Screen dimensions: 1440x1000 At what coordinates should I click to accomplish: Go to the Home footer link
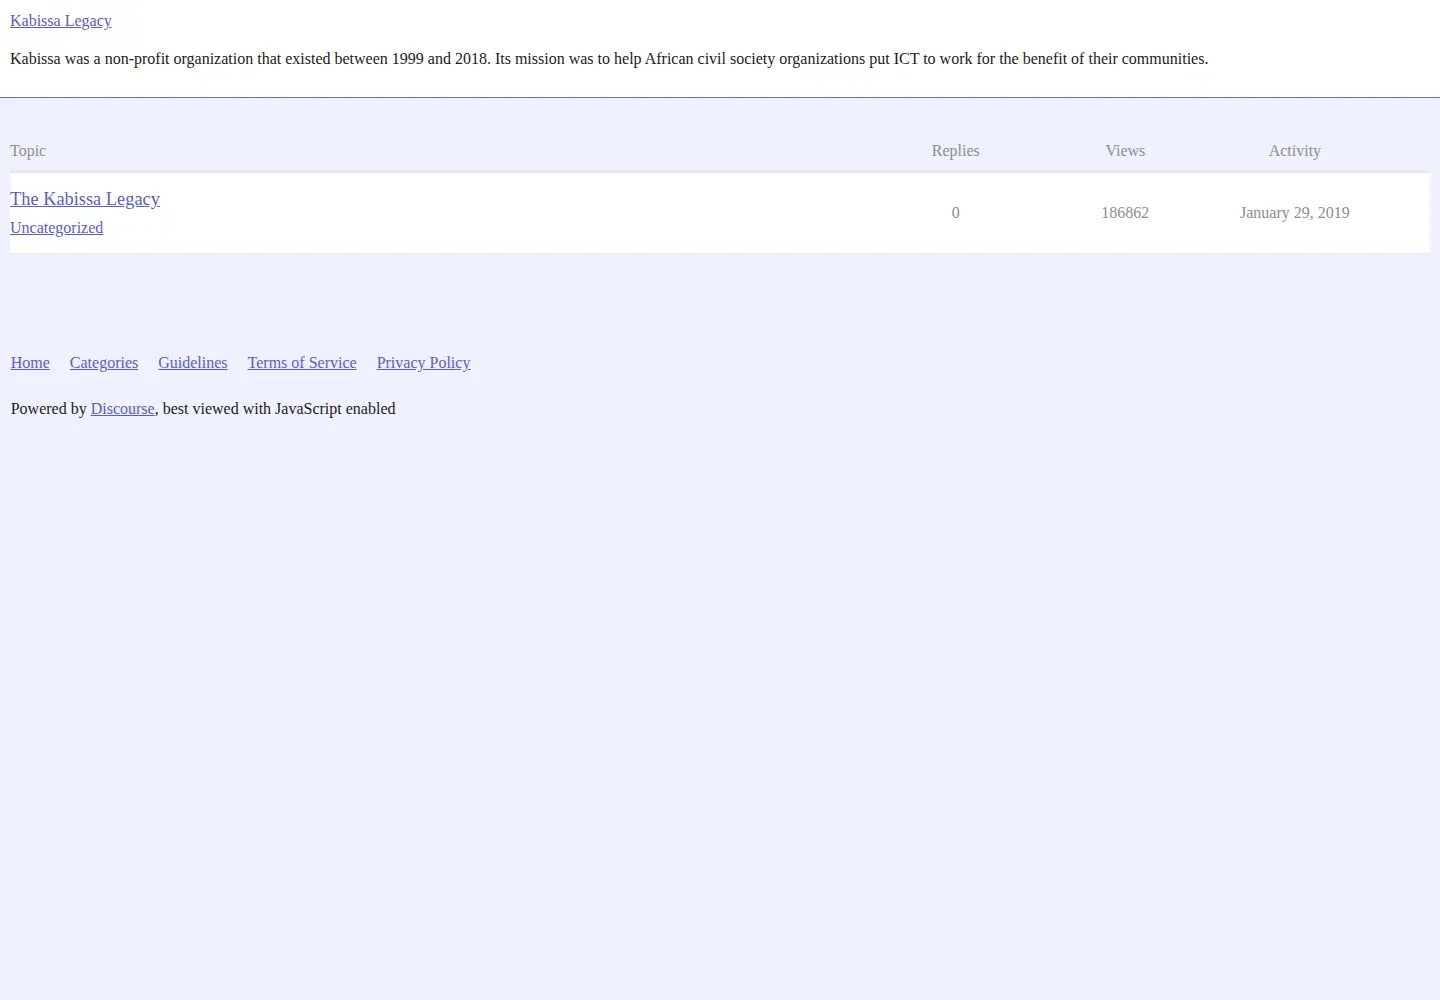pyautogui.click(x=30, y=363)
